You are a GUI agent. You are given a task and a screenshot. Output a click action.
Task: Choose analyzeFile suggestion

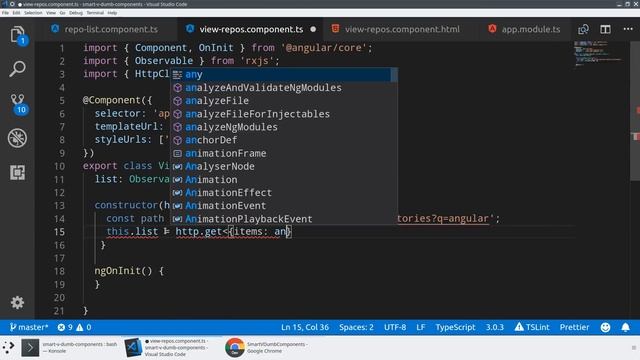(281, 101)
